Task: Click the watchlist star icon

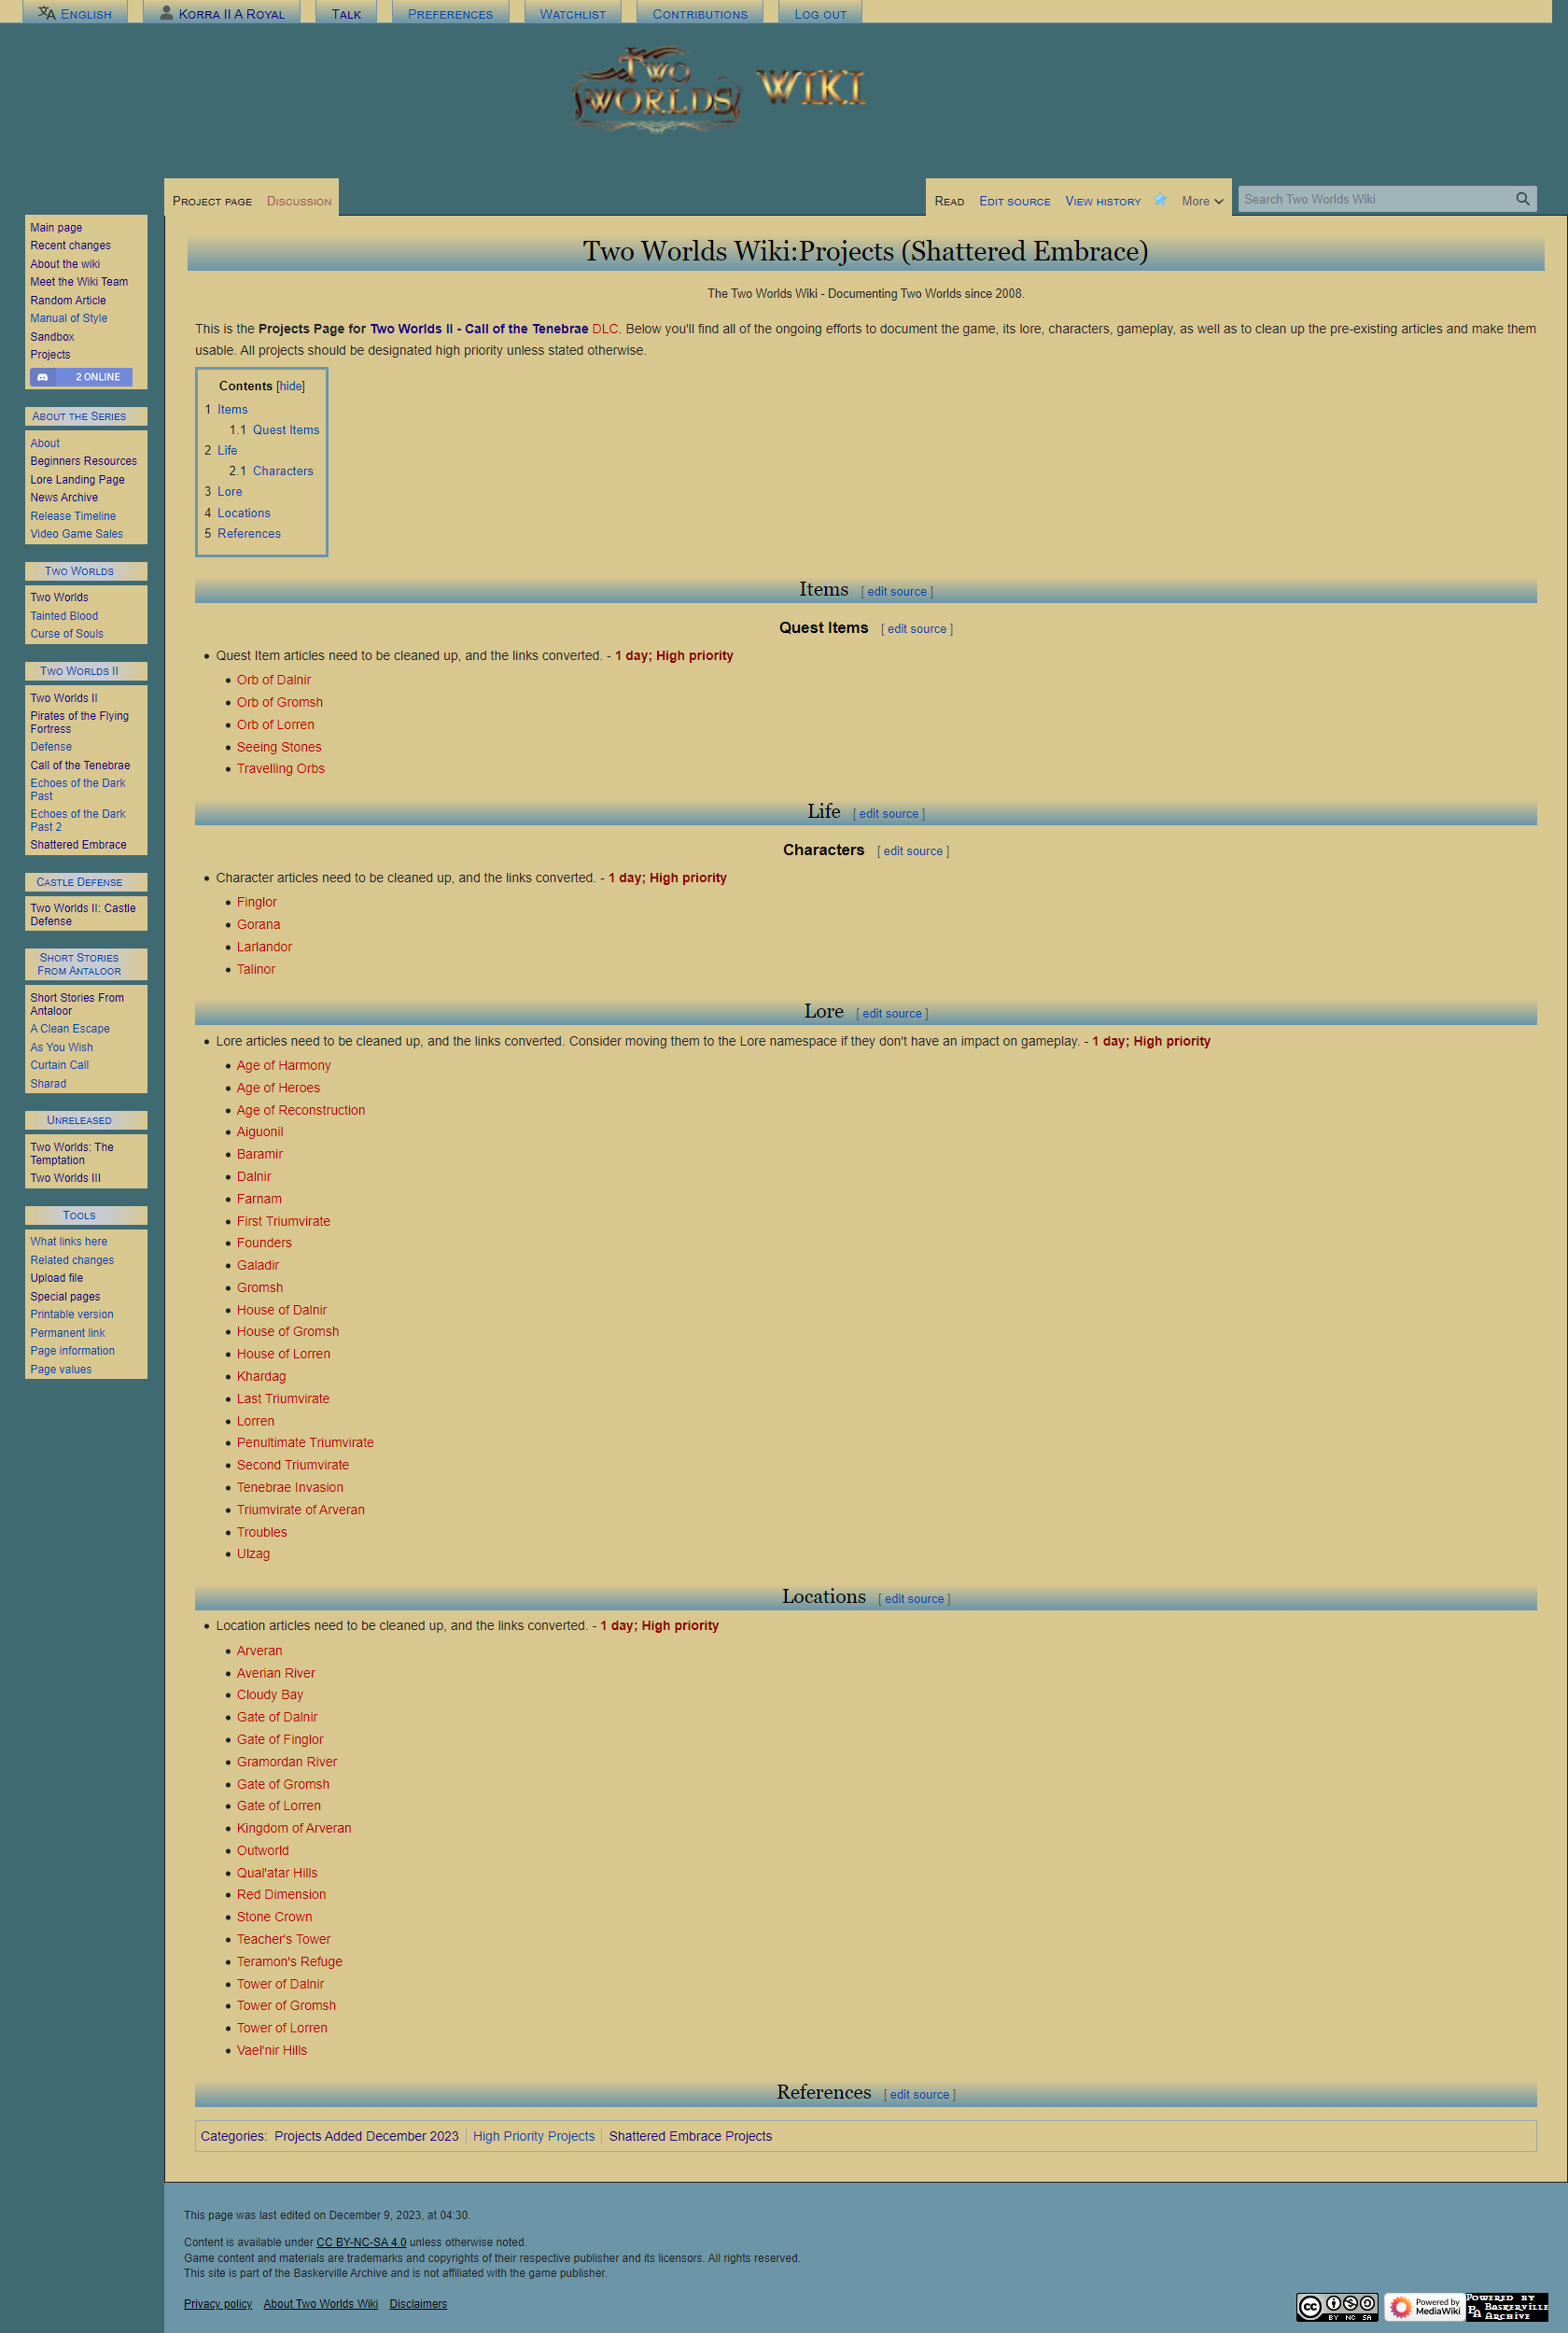Action: tap(1160, 199)
